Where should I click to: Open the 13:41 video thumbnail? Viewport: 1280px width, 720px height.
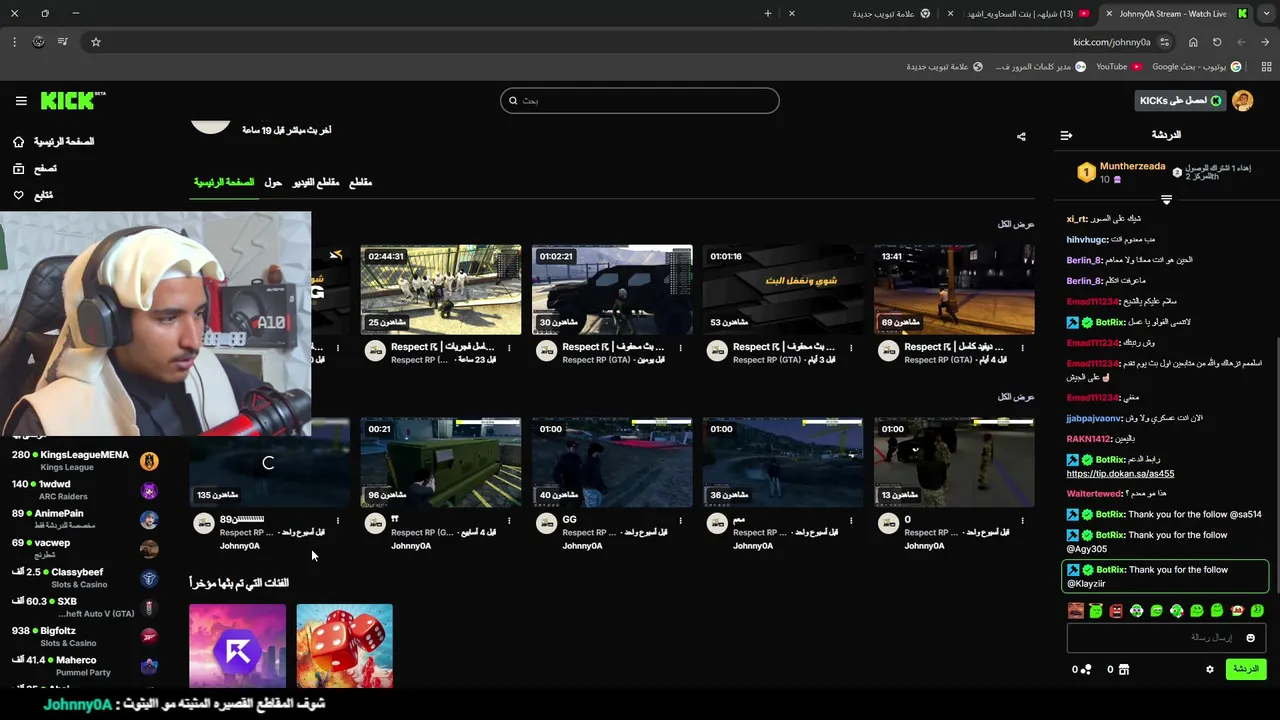(954, 289)
